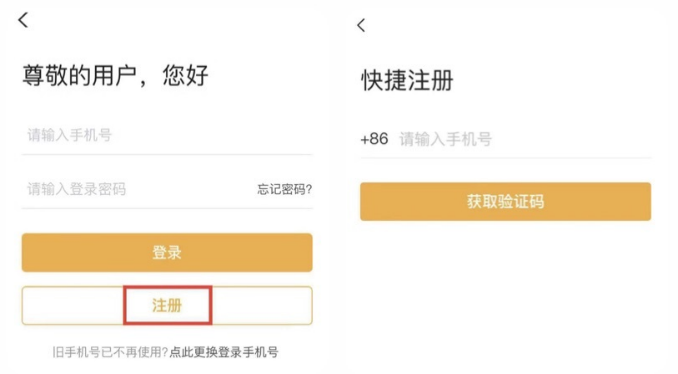This screenshot has height=374, width=678.
Task: Tap the blank right part of the outlined 注册 button
Action: 262,305
